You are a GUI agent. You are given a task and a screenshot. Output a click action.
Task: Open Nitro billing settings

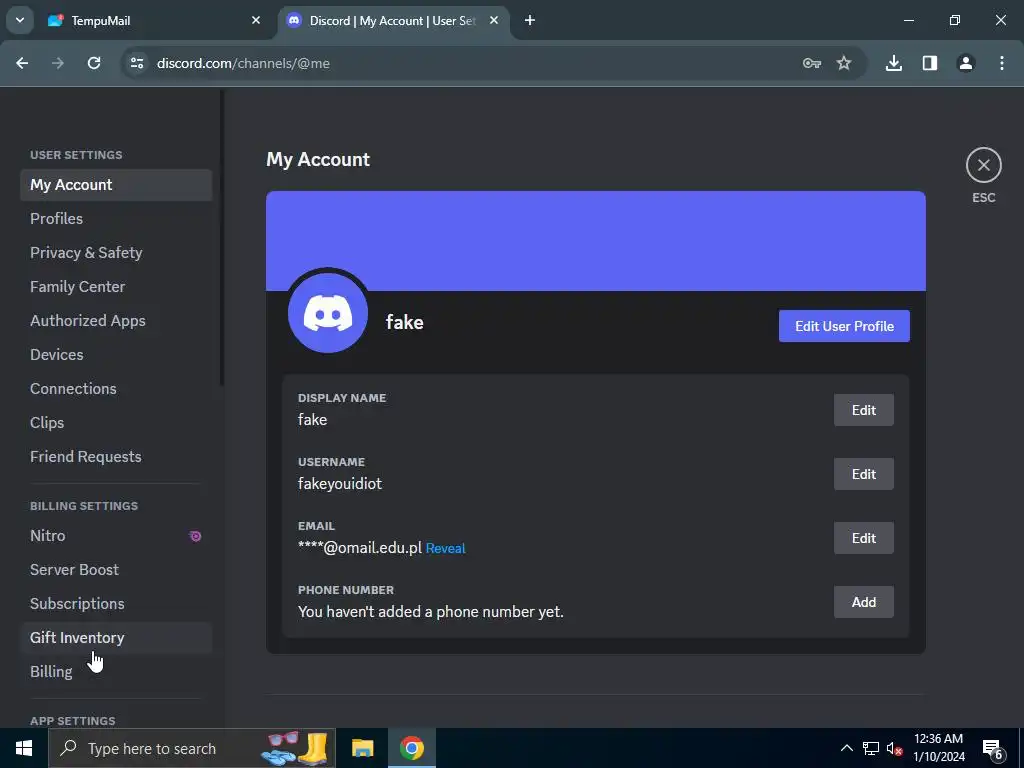116,536
